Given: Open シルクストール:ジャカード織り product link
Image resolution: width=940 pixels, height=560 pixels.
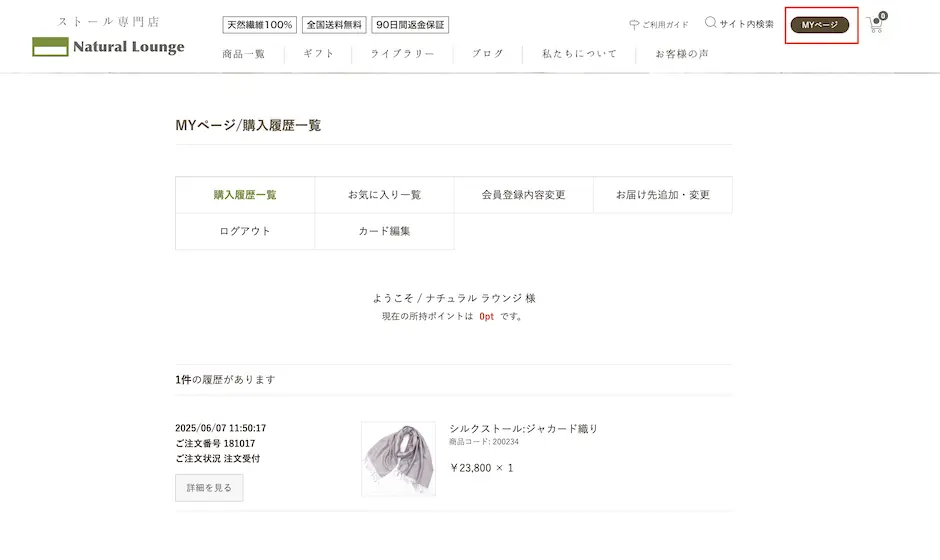Looking at the screenshot, I should (x=523, y=428).
